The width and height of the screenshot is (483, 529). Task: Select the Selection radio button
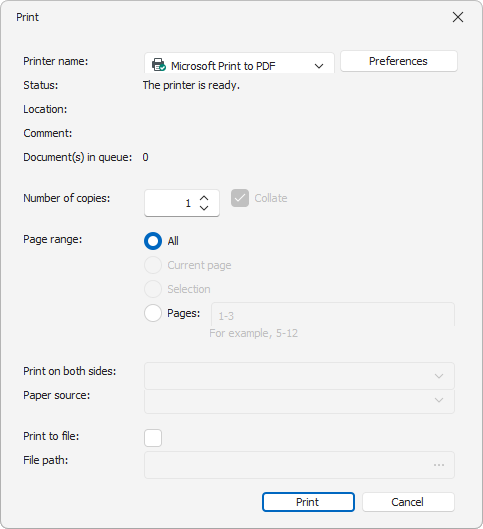pos(153,289)
